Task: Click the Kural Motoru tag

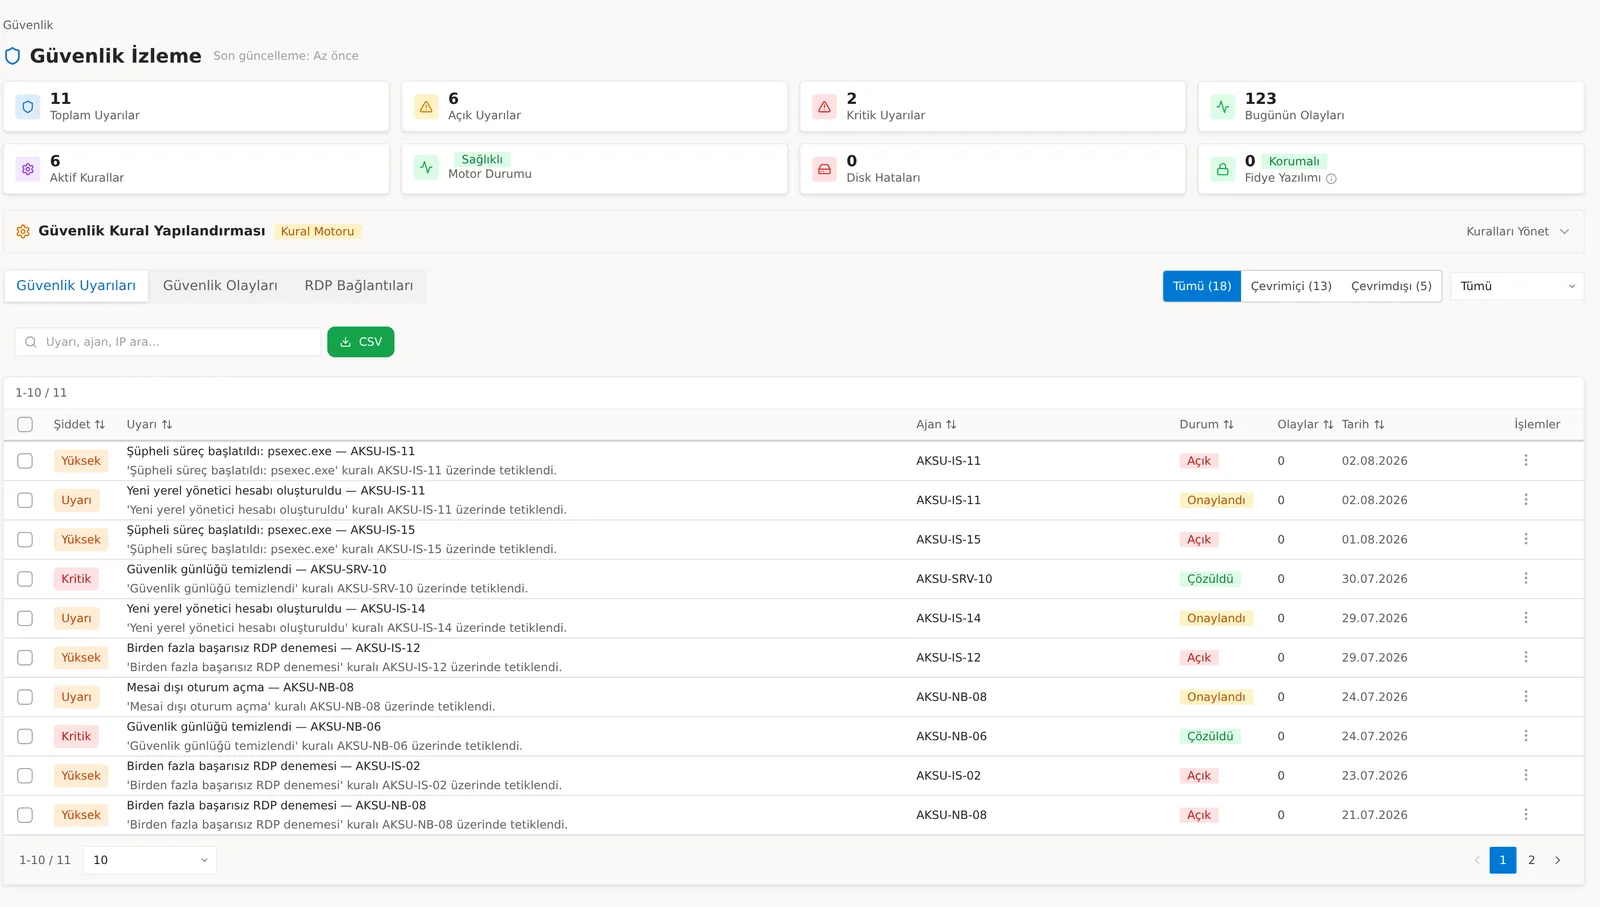Action: pyautogui.click(x=318, y=231)
